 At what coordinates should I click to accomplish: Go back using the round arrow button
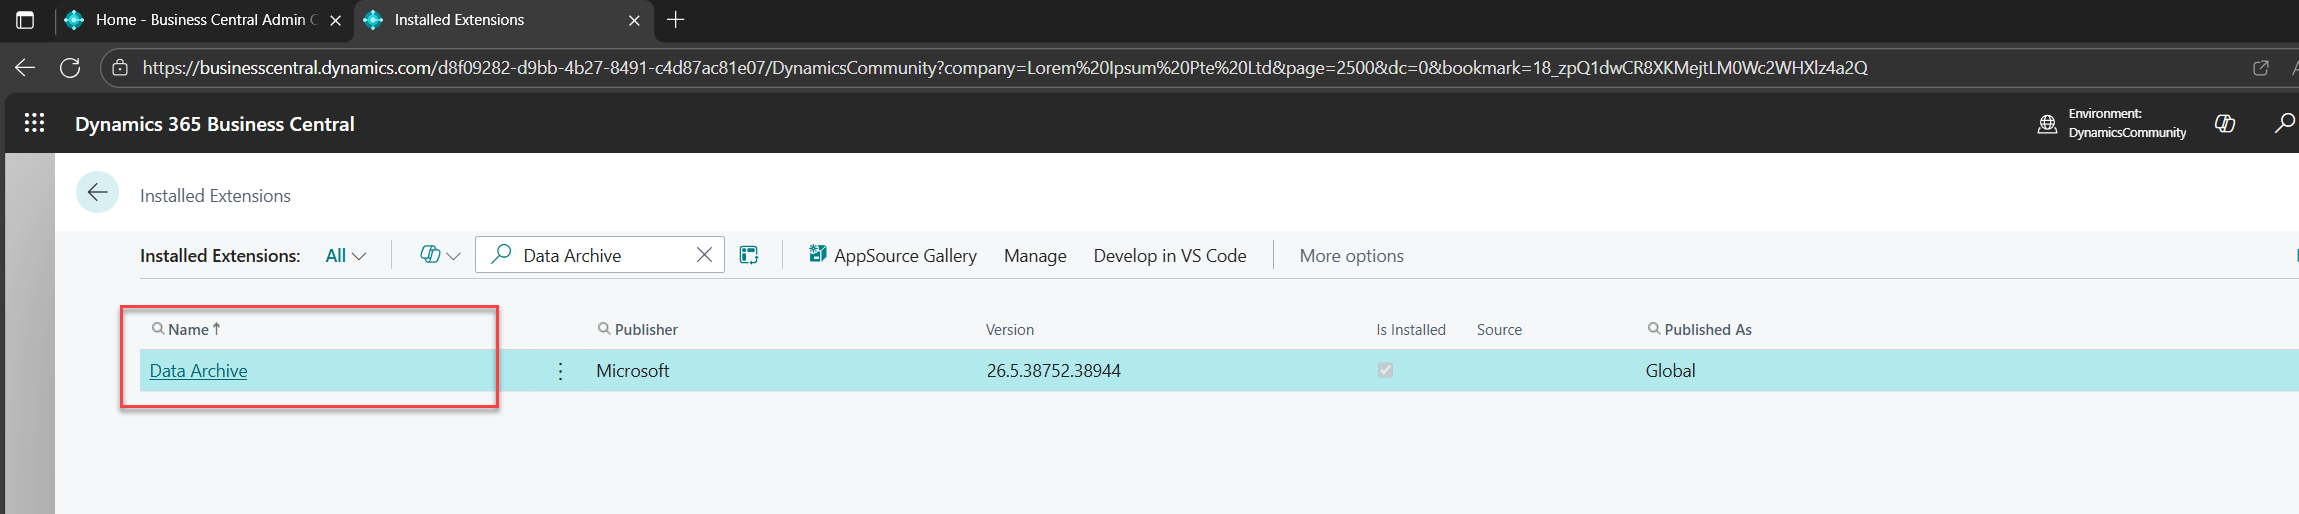pos(97,193)
